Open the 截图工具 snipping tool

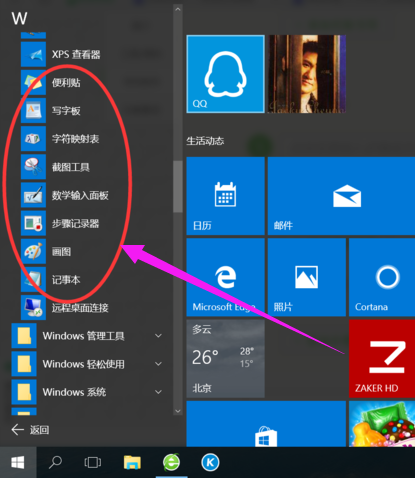(x=90, y=167)
